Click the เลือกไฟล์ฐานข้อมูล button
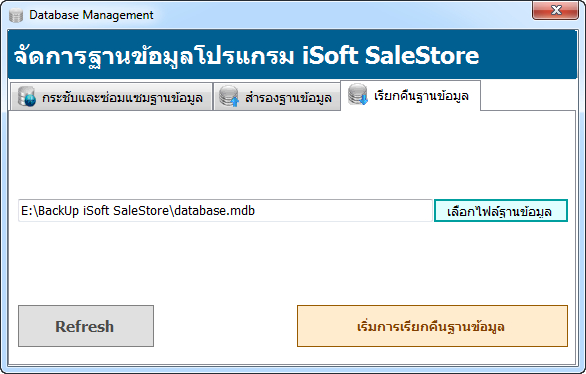The height and width of the screenshot is (374, 586). pyautogui.click(x=501, y=211)
